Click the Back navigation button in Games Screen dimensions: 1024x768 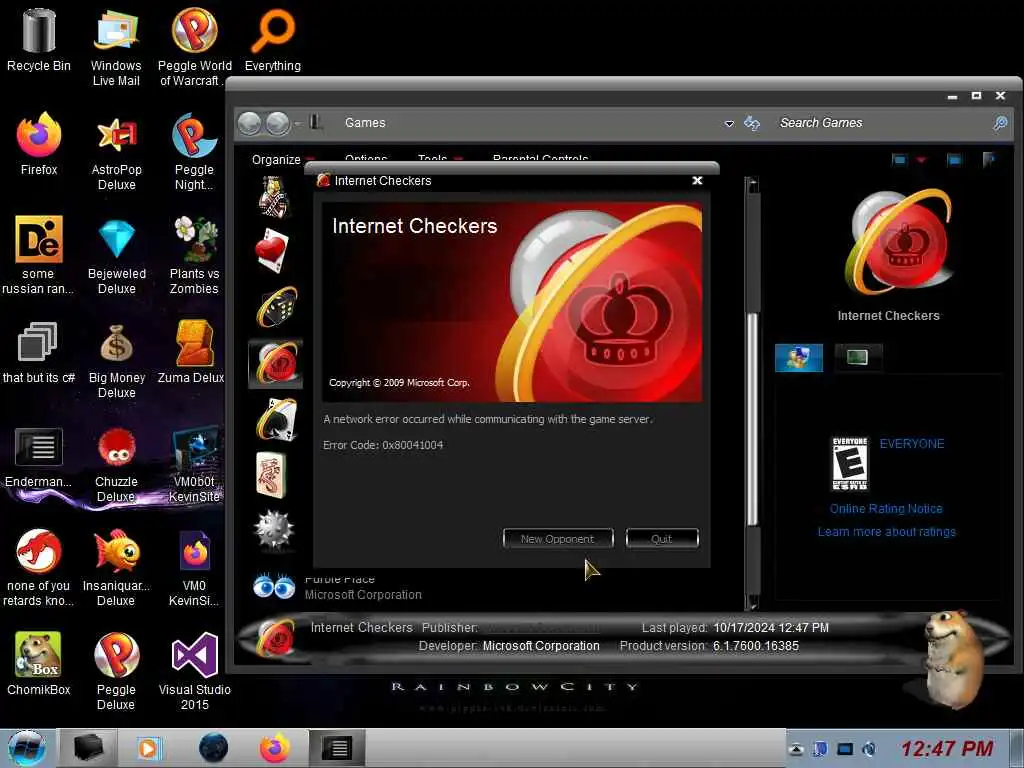(249, 123)
